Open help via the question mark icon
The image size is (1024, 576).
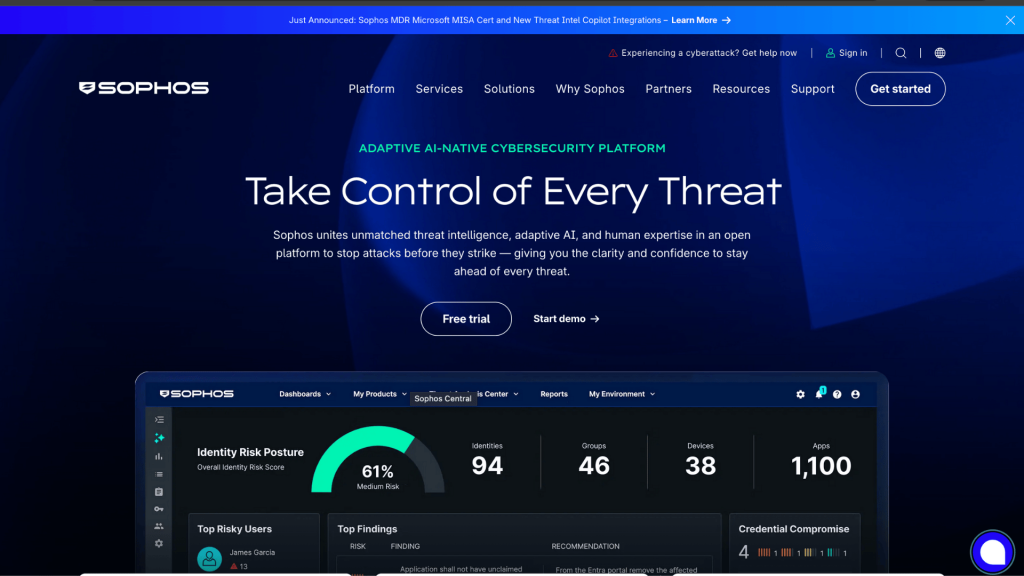click(837, 394)
